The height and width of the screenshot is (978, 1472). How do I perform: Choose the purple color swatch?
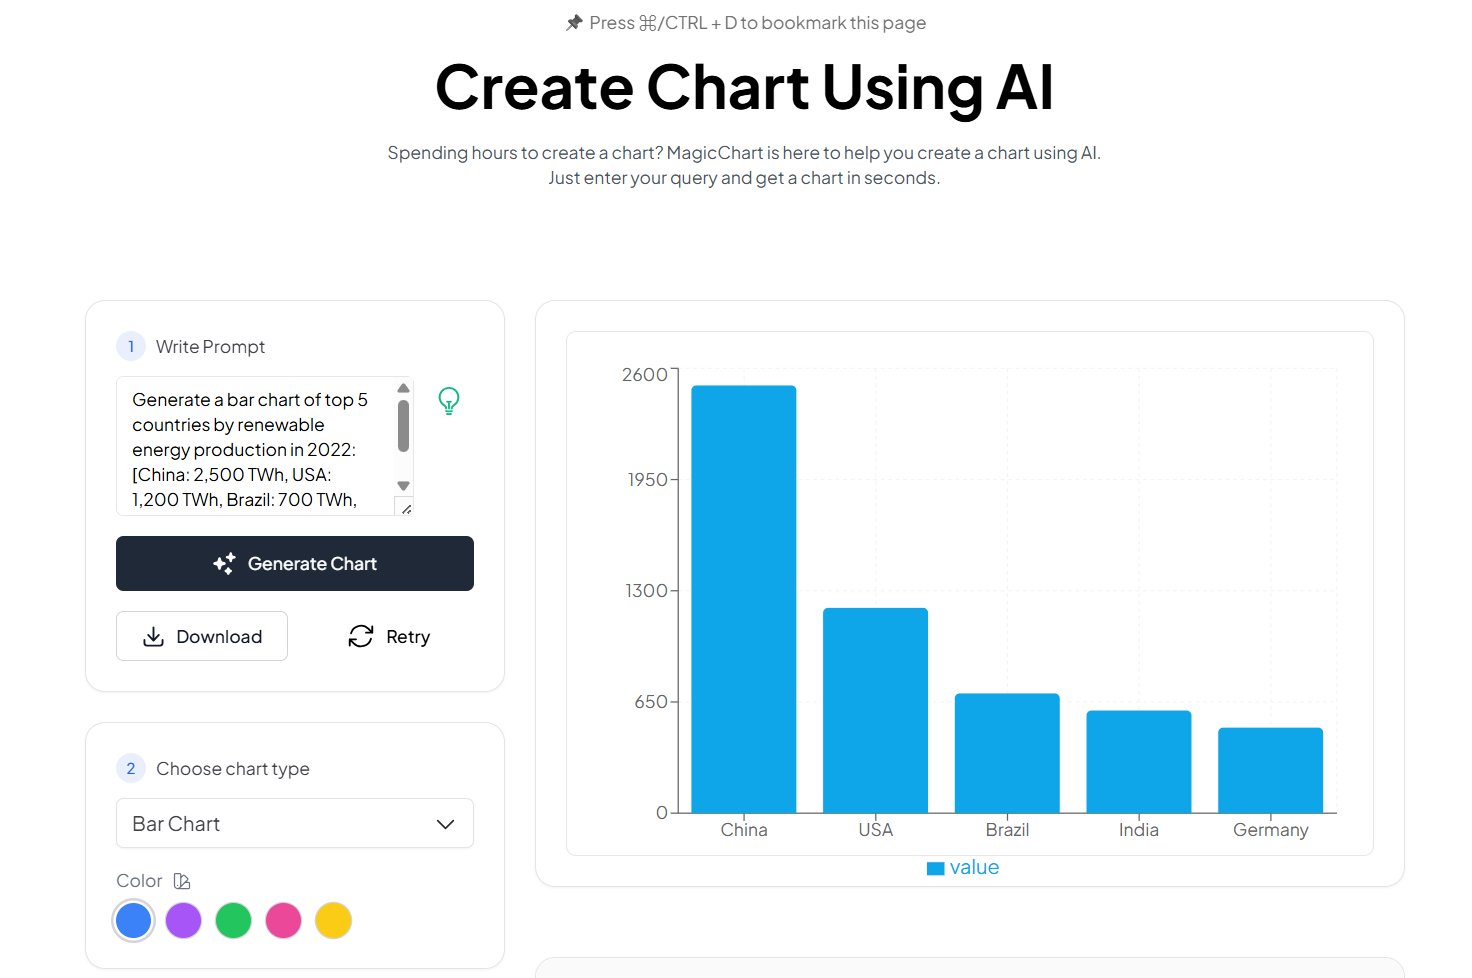click(x=184, y=920)
